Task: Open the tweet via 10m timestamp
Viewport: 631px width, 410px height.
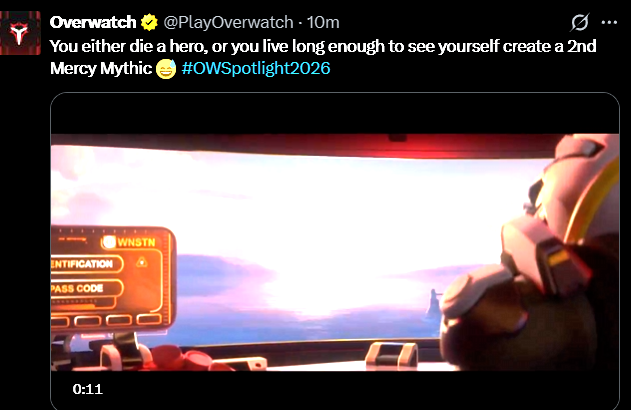Action: (323, 23)
